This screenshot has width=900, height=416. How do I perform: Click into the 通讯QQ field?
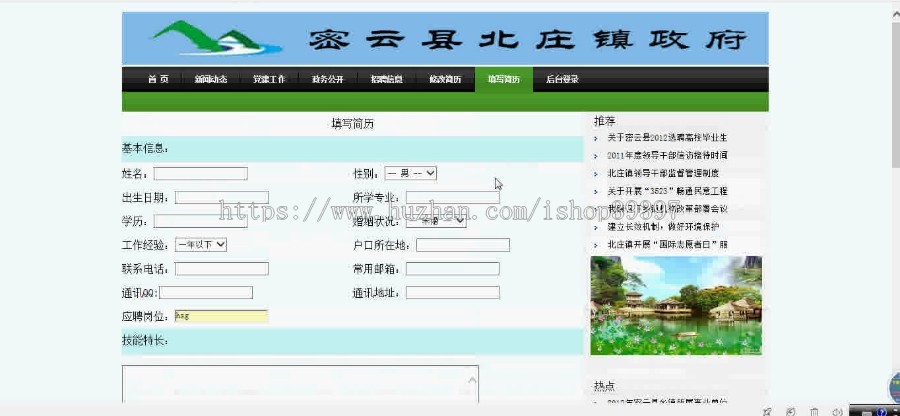tap(205, 293)
